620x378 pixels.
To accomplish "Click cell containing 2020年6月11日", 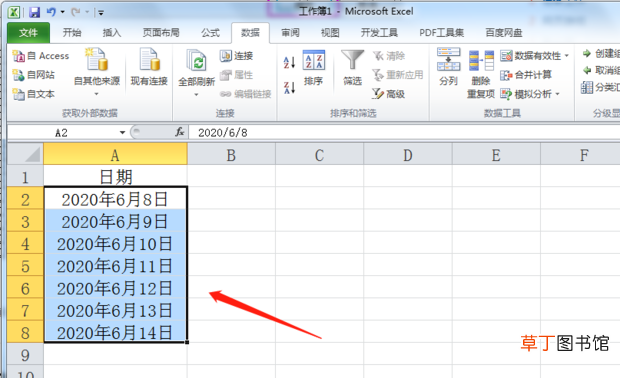I will tap(115, 265).
